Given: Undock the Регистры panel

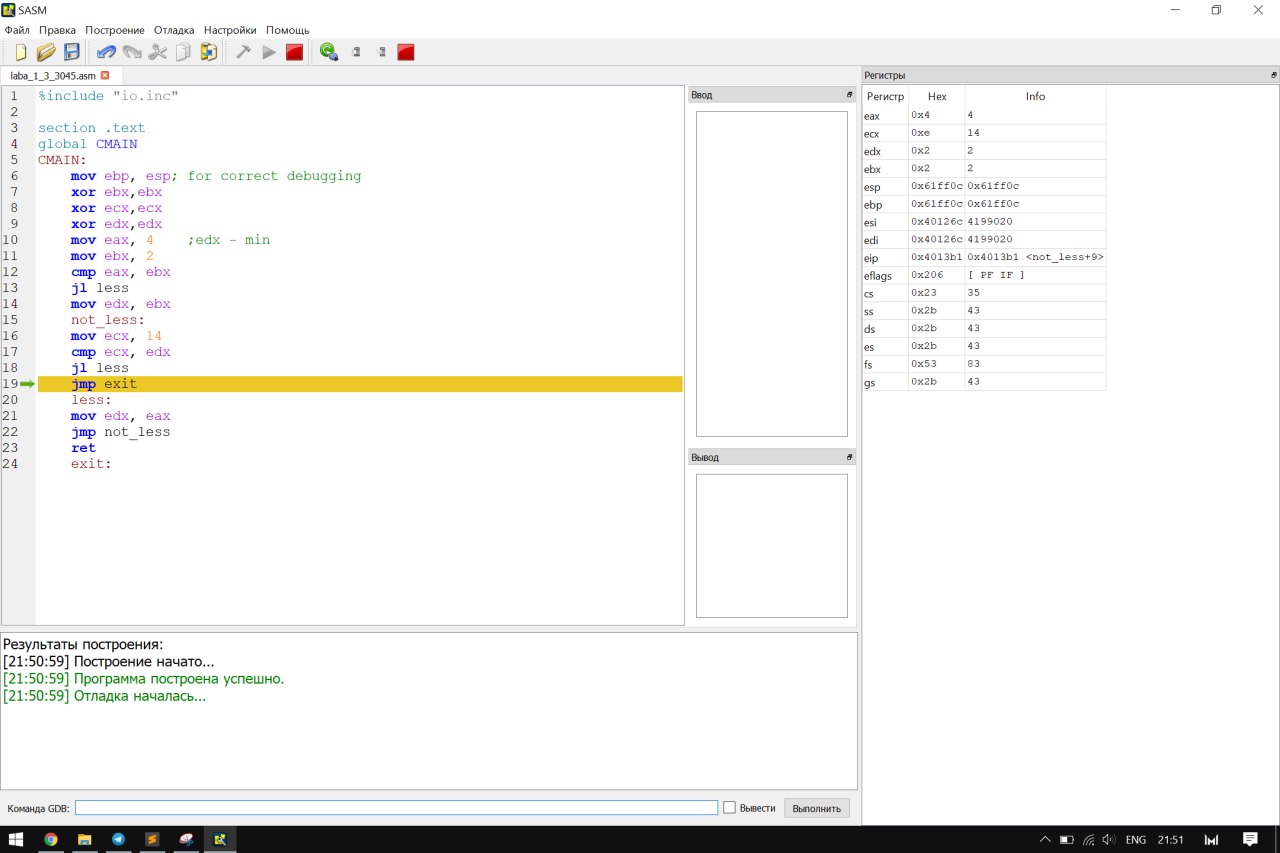Looking at the screenshot, I should click(1274, 75).
